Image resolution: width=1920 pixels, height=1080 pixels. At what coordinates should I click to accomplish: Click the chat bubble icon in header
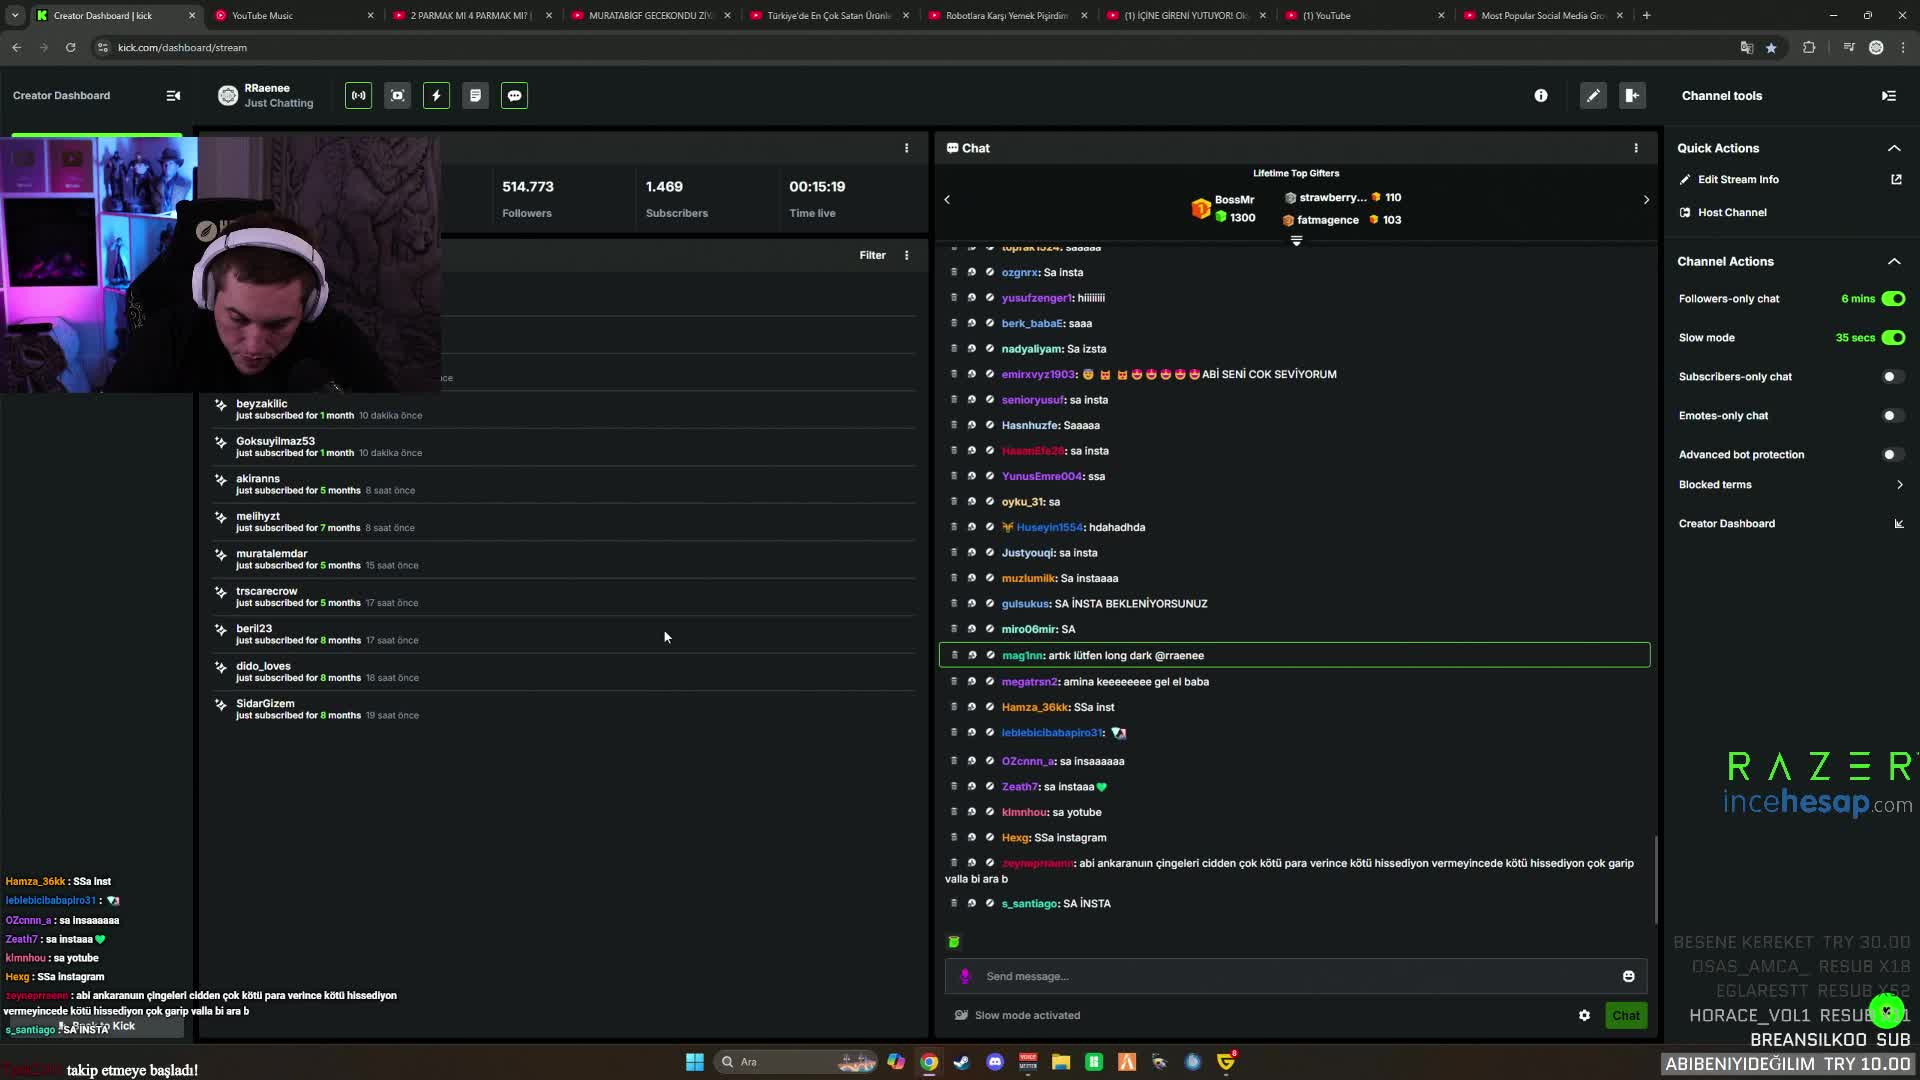[514, 96]
